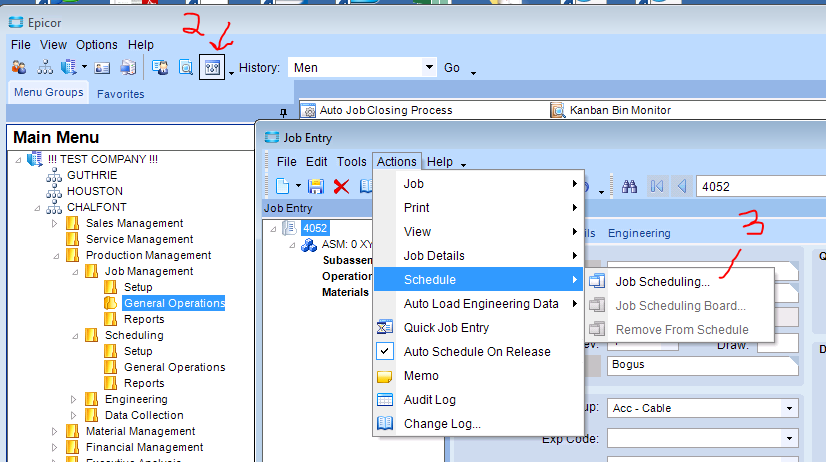Open the Job Details submenu

478,255
